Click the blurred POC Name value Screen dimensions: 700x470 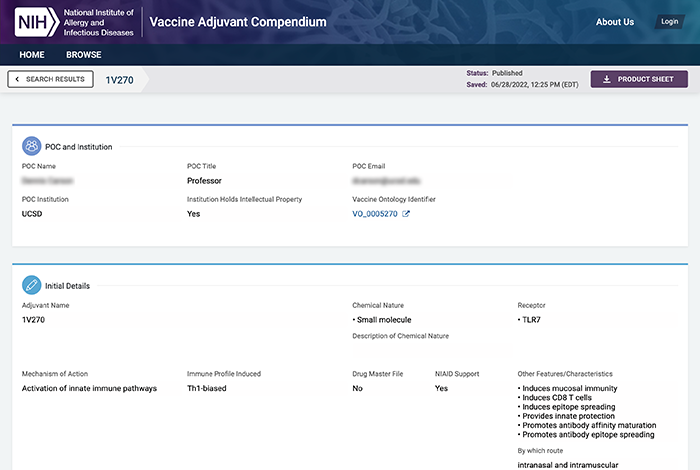point(47,181)
